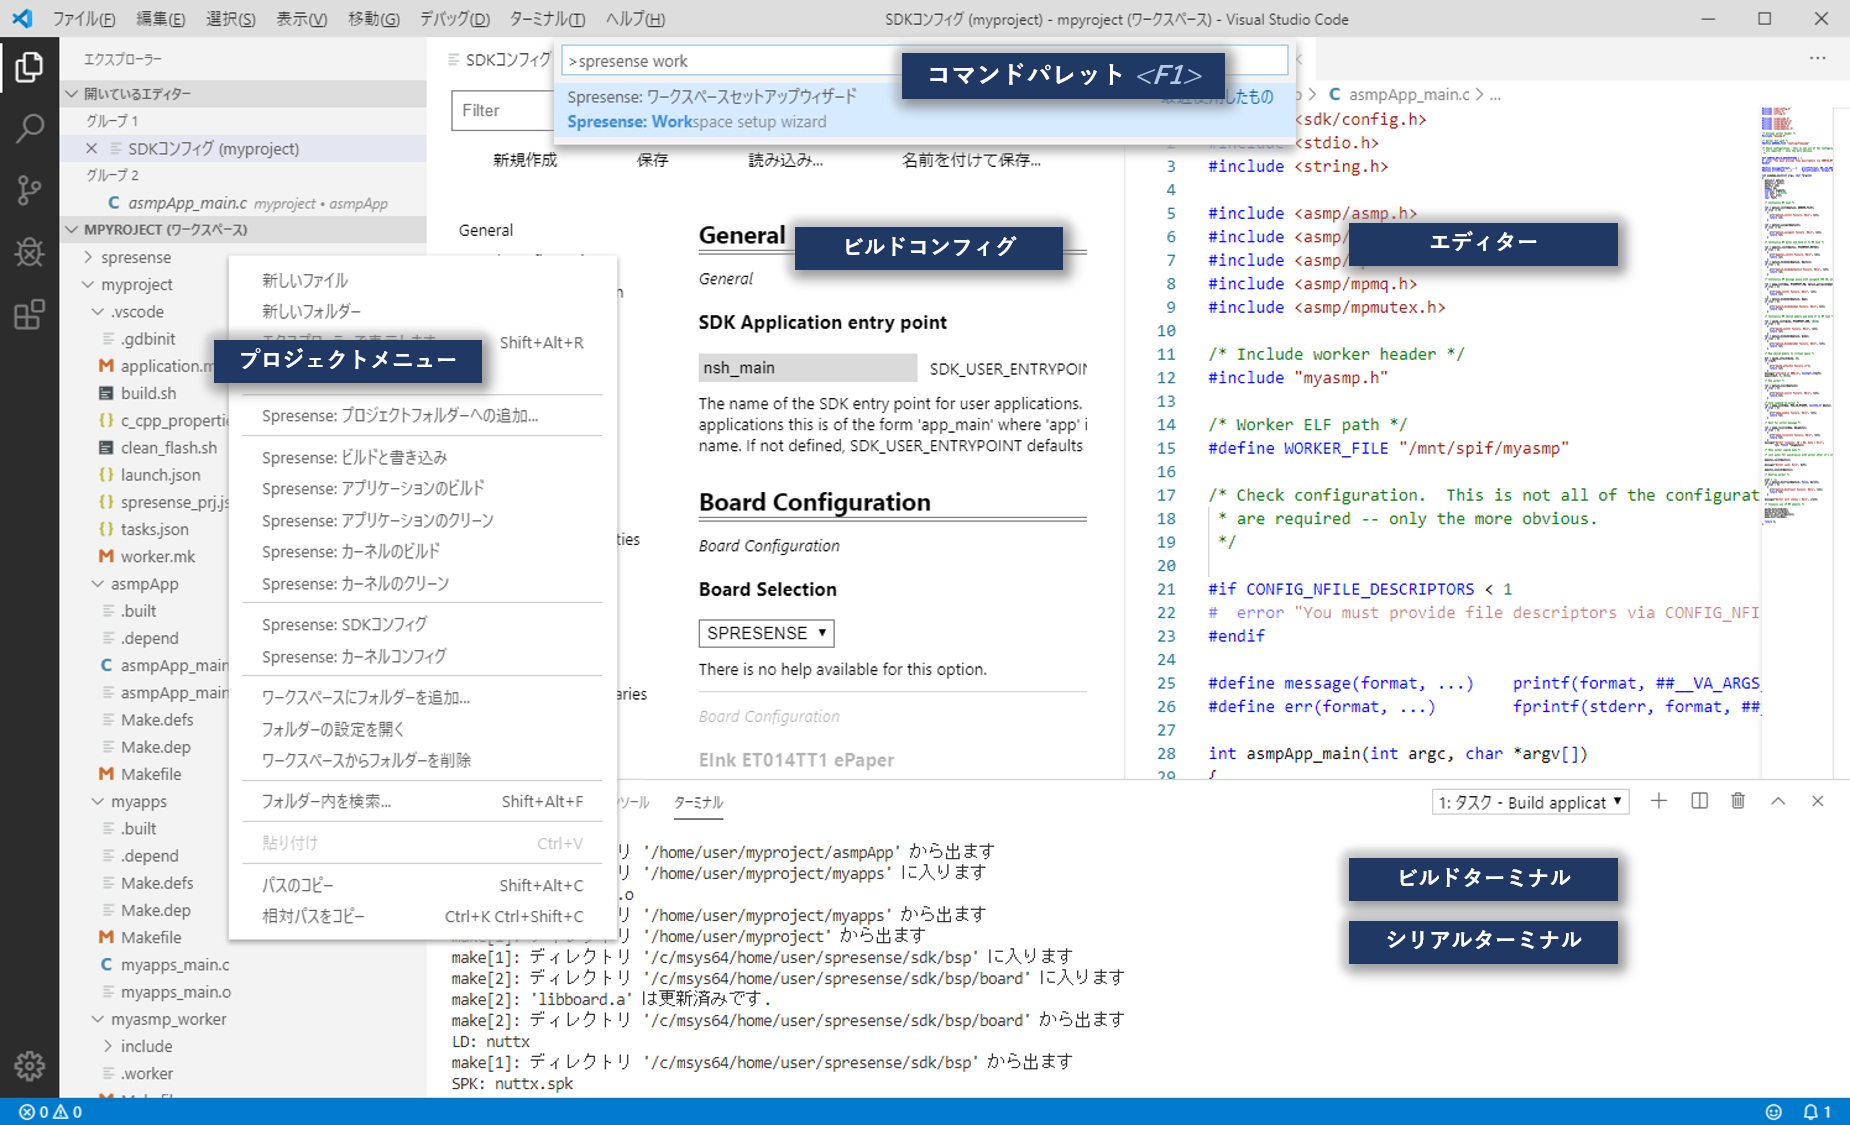Screen dimensions: 1850x1125
Task: Open notifications bell in status bar
Action: tap(1810, 1112)
